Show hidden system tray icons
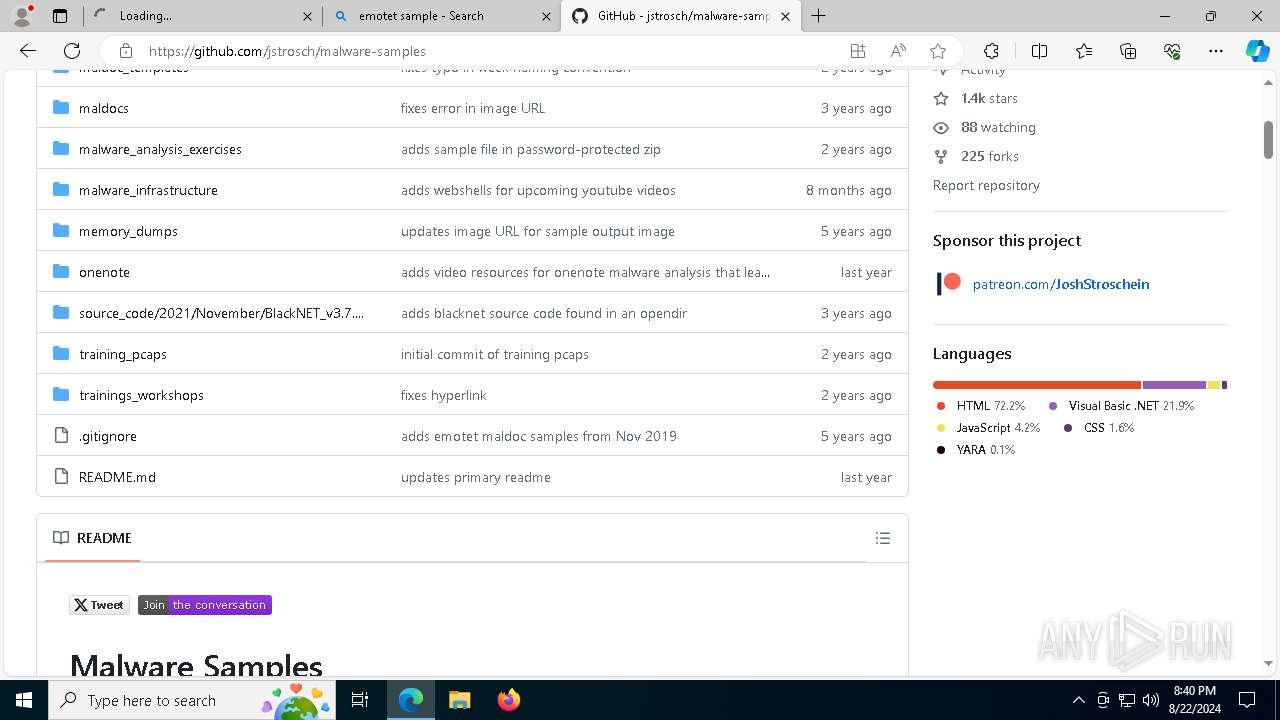This screenshot has height=720, width=1280. click(1078, 700)
